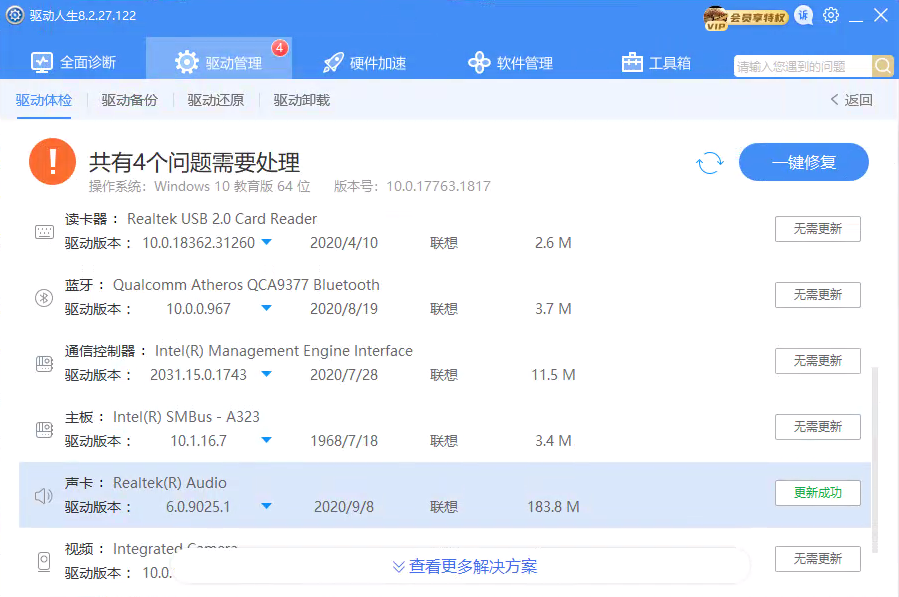The width and height of the screenshot is (899, 597).
Task: Click the date 2020/4/10
Action: point(344,243)
